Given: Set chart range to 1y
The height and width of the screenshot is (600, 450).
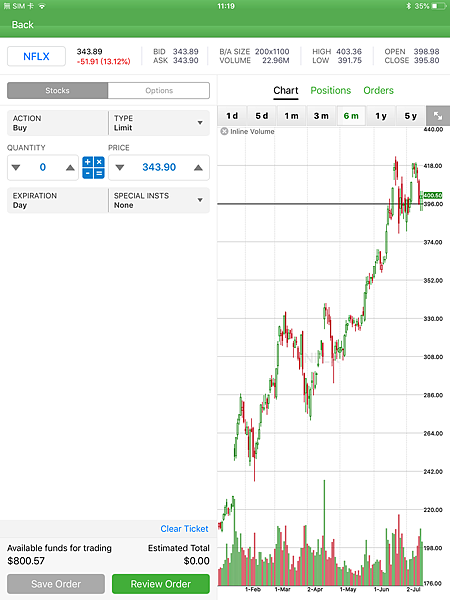Looking at the screenshot, I should pyautogui.click(x=381, y=116).
